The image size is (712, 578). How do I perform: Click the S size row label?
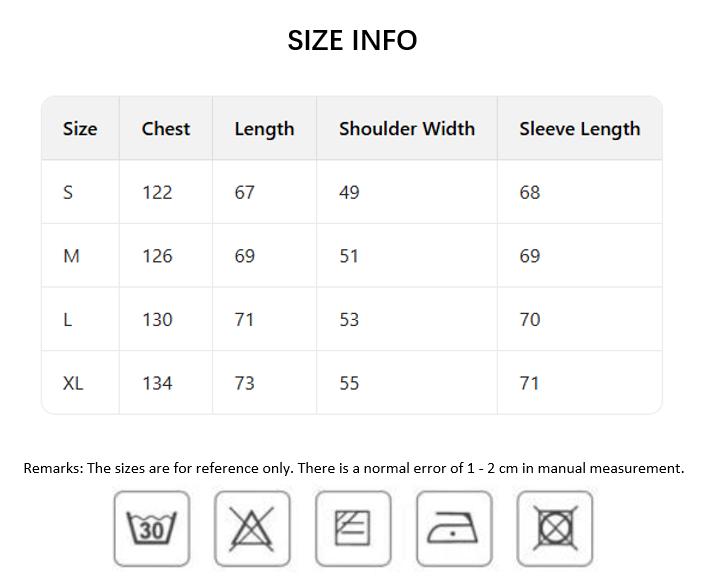pyautogui.click(x=68, y=192)
